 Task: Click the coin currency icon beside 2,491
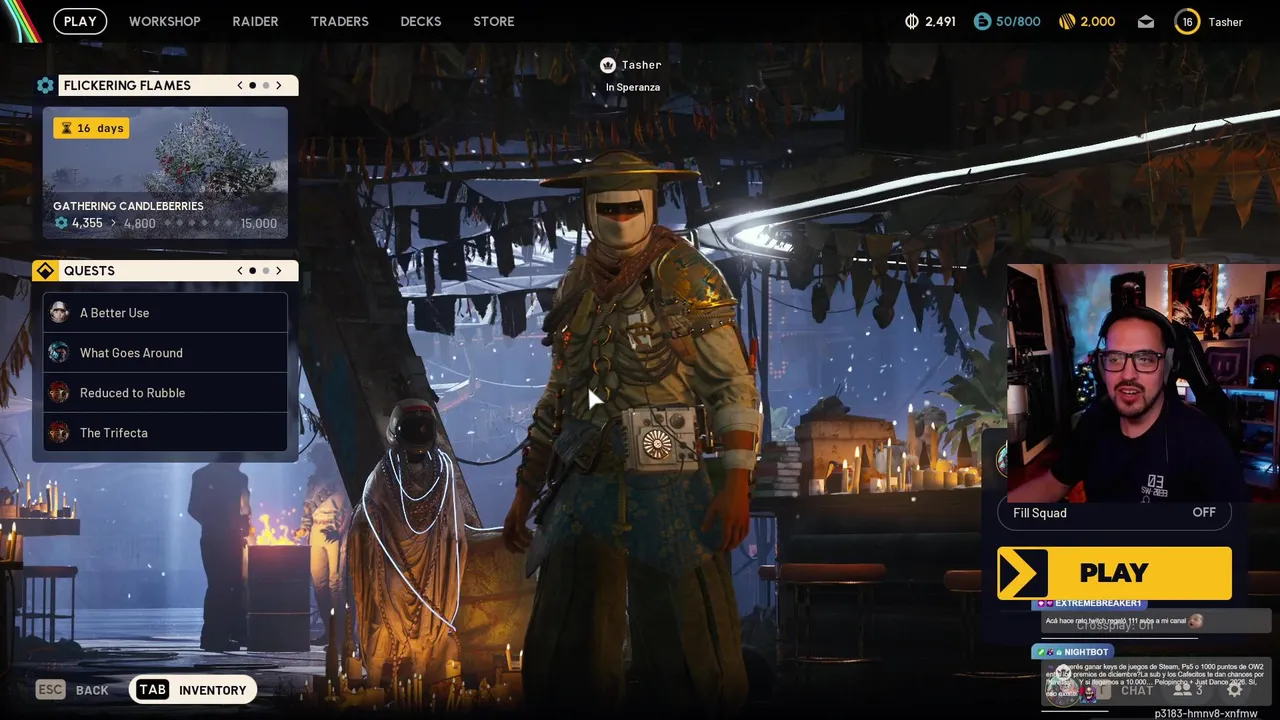[911, 21]
